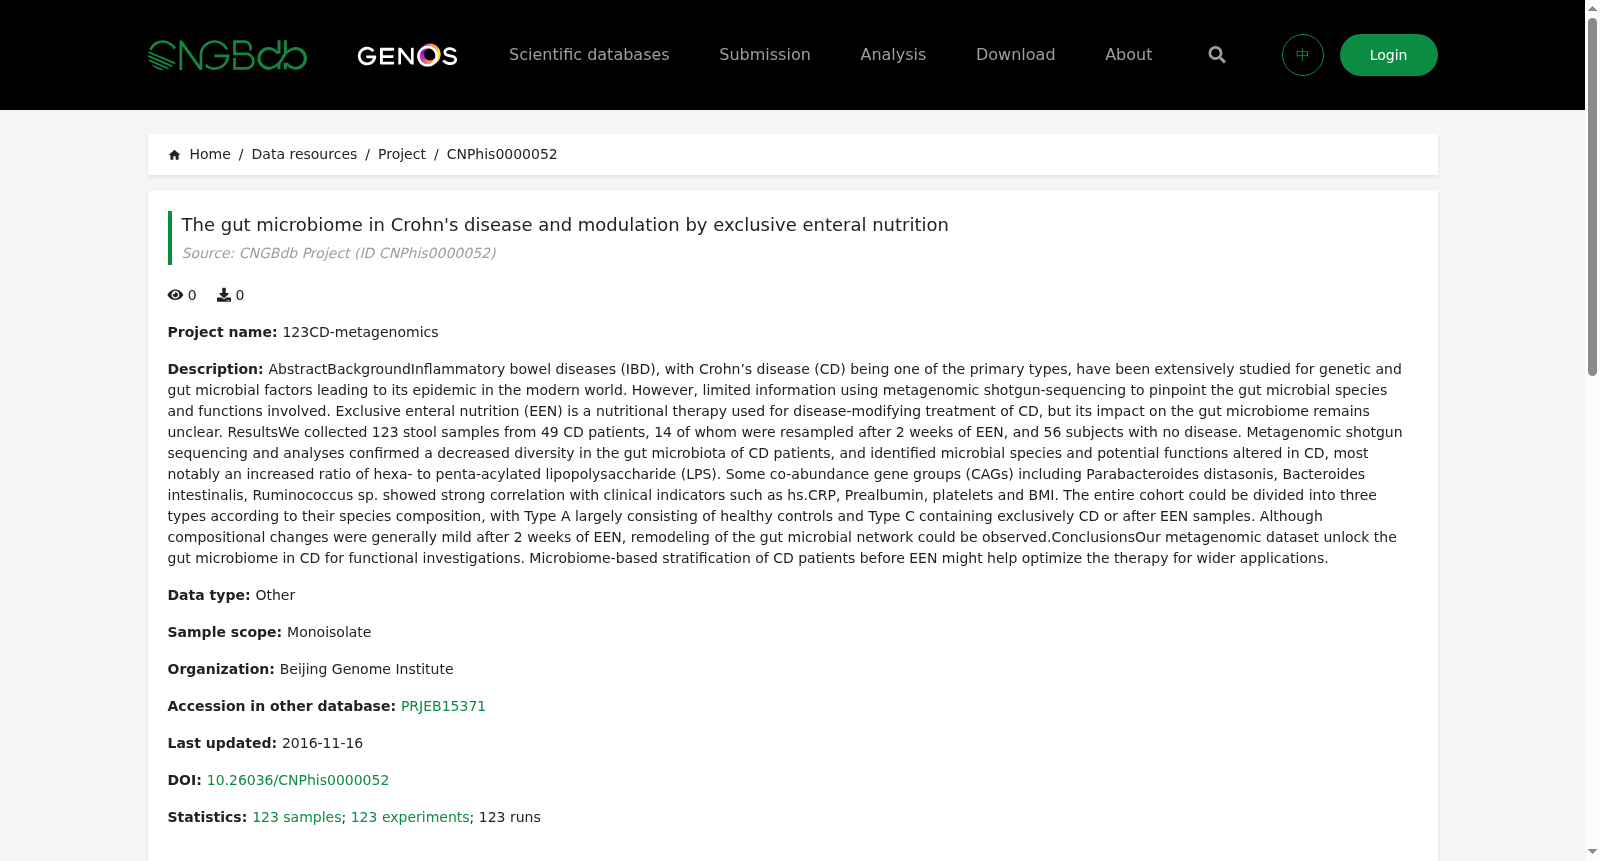The width and height of the screenshot is (1600, 861).
Task: Click the last updated date 2016-11-16
Action: pyautogui.click(x=322, y=743)
